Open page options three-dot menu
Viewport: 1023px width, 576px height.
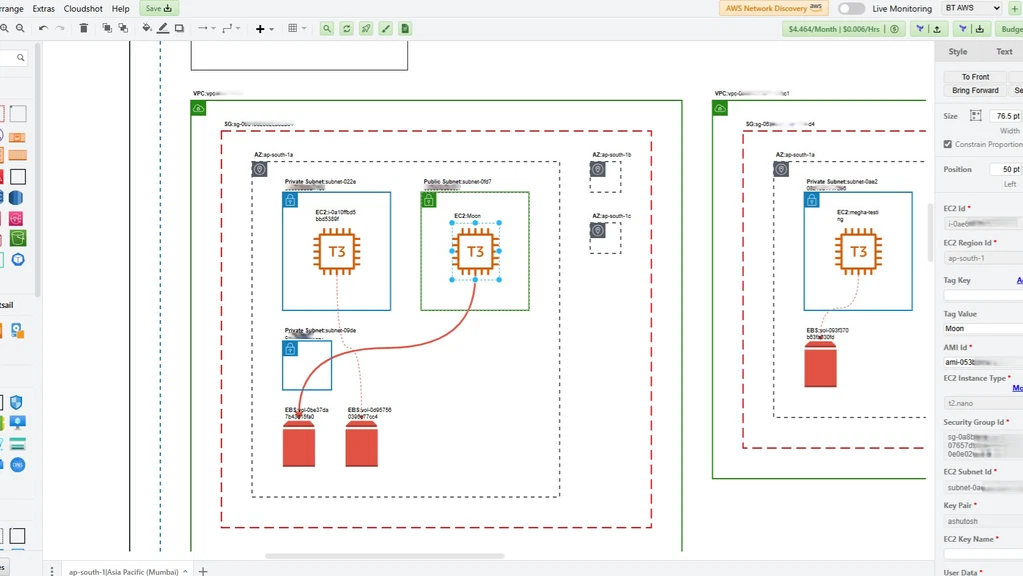click(52, 571)
